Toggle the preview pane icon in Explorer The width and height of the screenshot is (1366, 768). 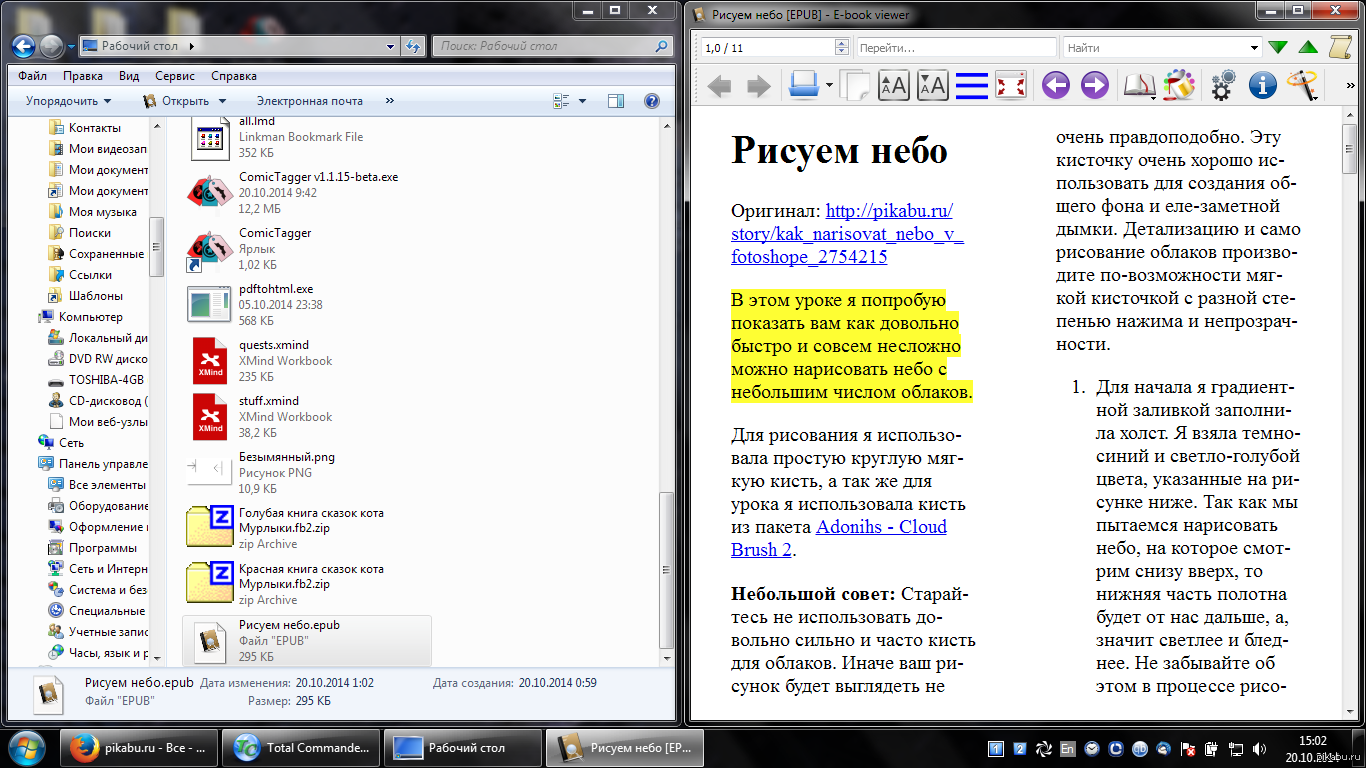616,101
